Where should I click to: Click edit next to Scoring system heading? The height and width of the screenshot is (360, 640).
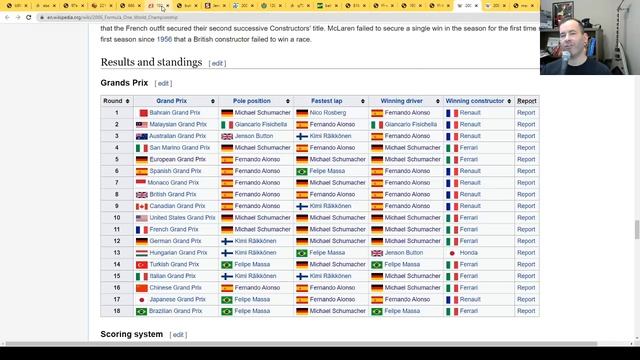pyautogui.click(x=178, y=335)
